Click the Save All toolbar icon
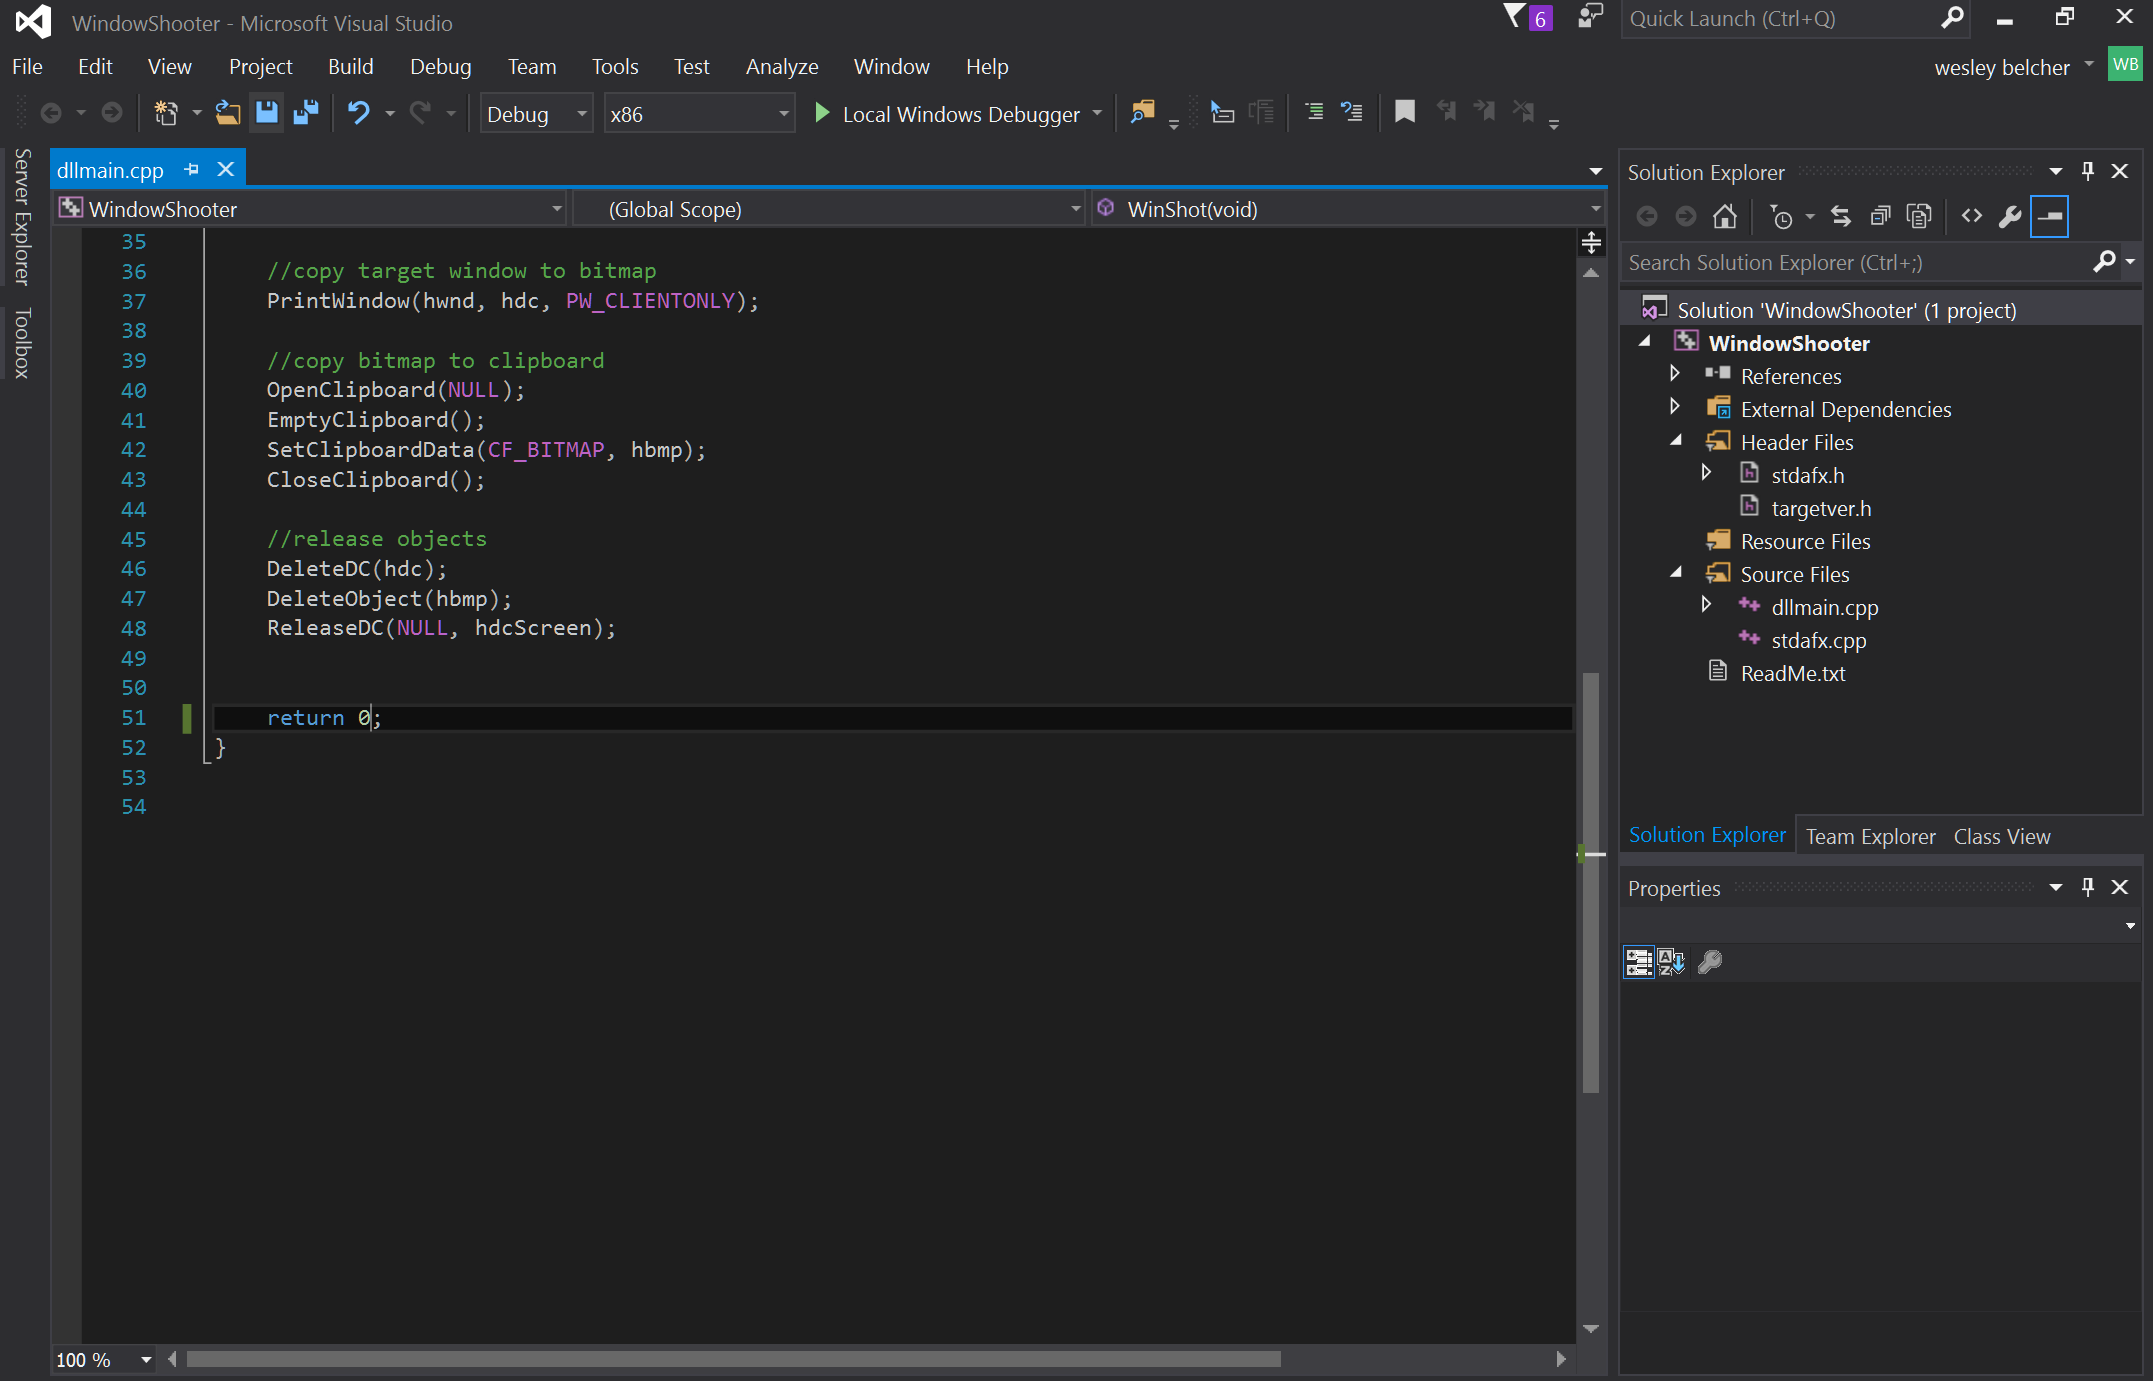 [x=306, y=113]
